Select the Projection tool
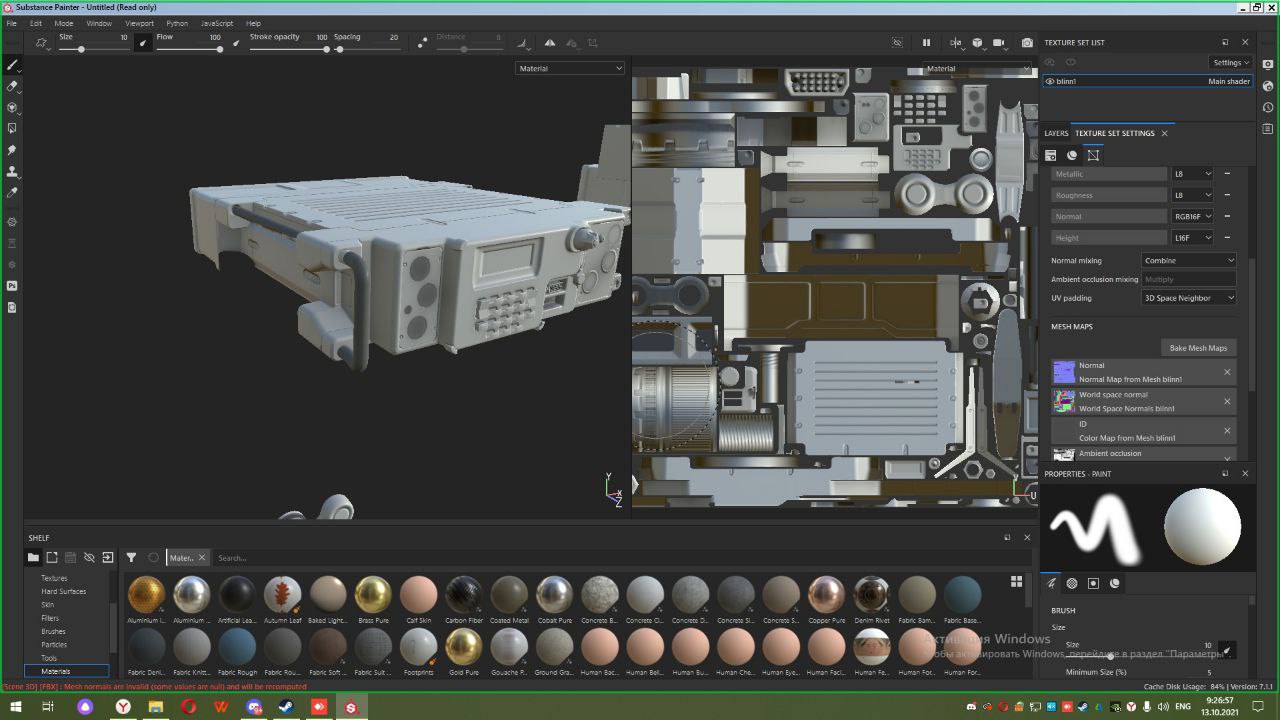The image size is (1280, 720). click(x=12, y=107)
